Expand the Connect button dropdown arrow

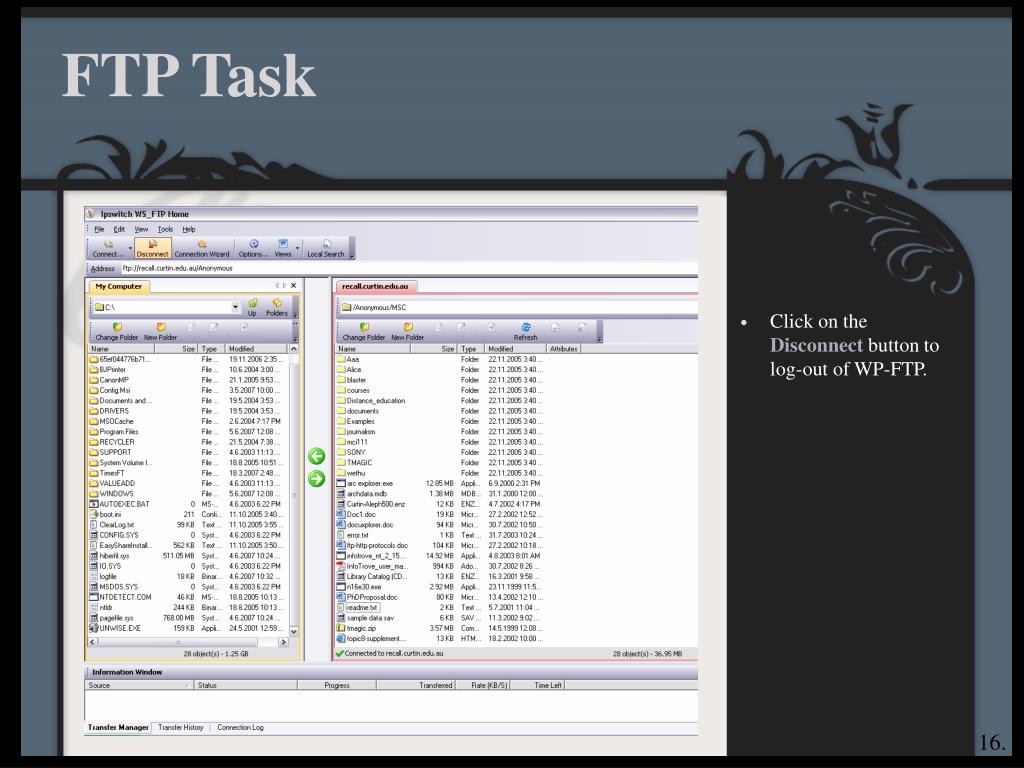click(130, 248)
